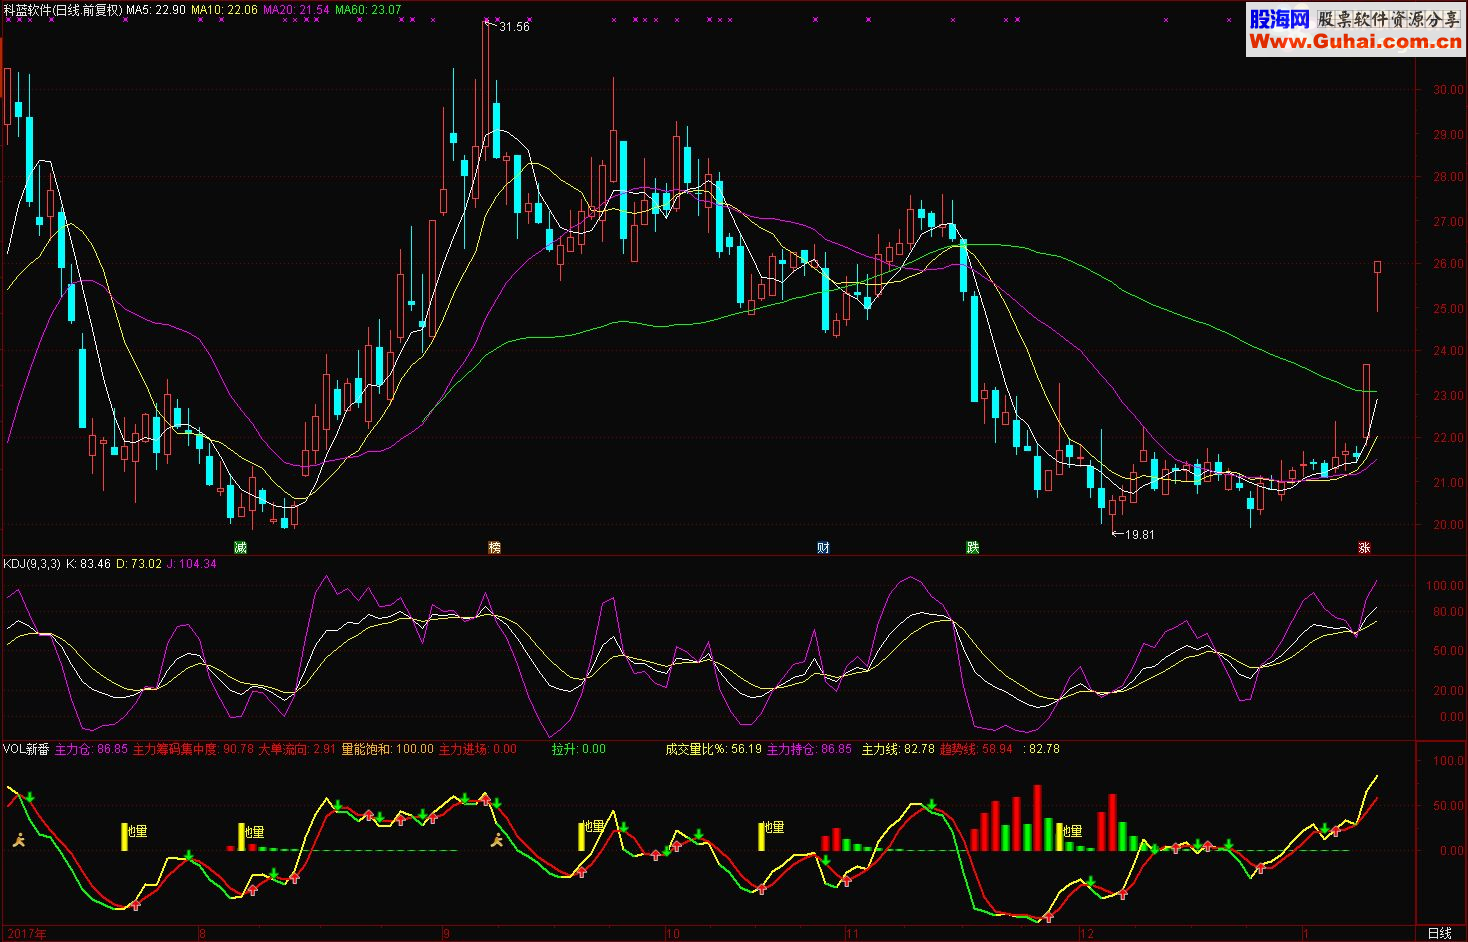This screenshot has width=1468, height=942.
Task: Click the first running-man icon in VOL panel
Action: [x=18, y=840]
